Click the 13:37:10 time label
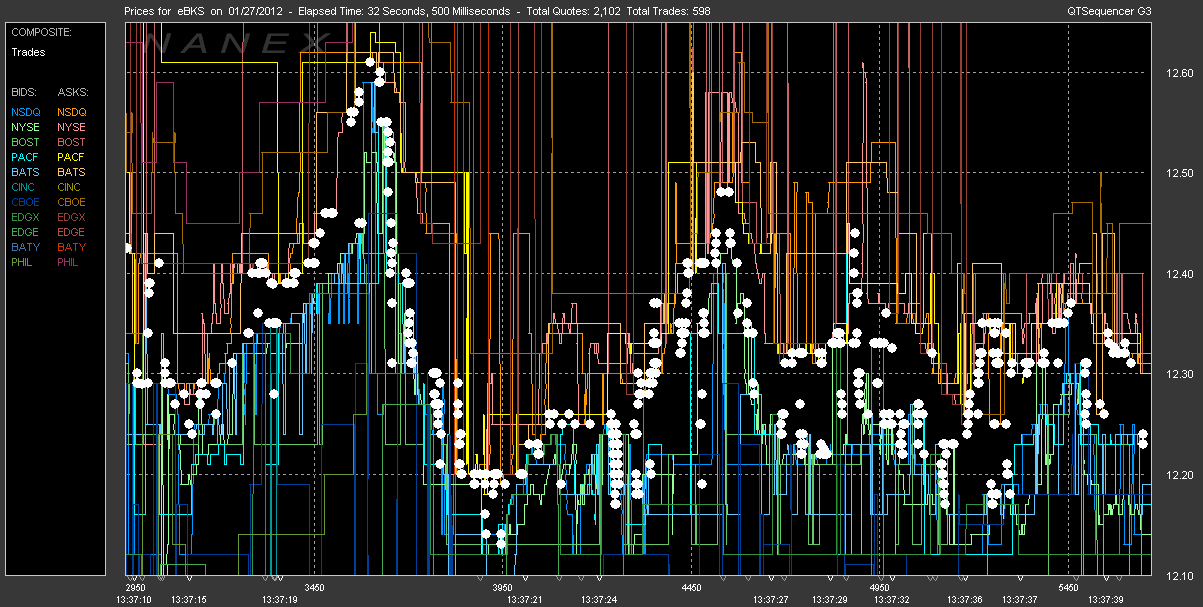 coord(133,600)
